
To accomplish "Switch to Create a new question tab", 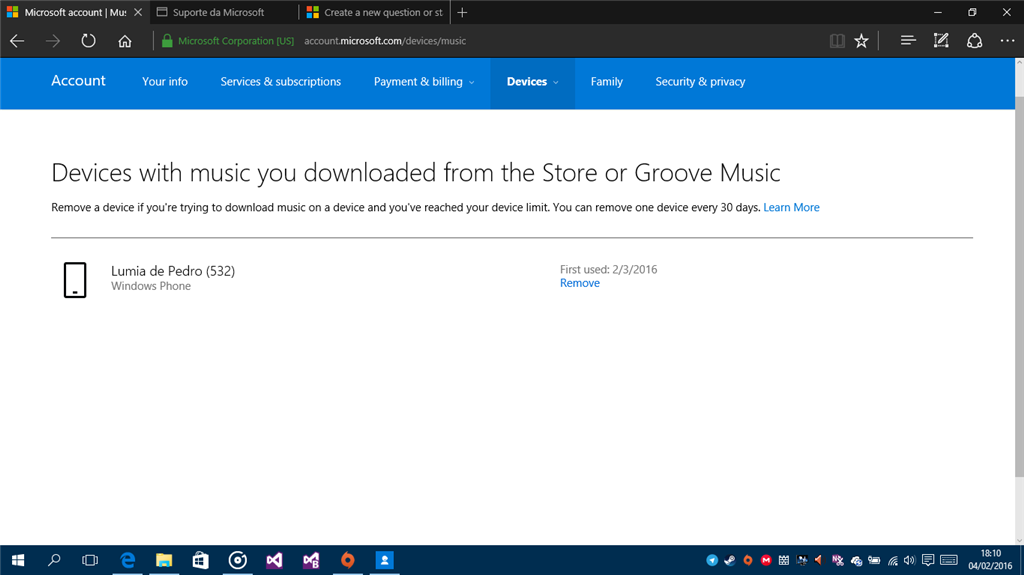I will (375, 12).
